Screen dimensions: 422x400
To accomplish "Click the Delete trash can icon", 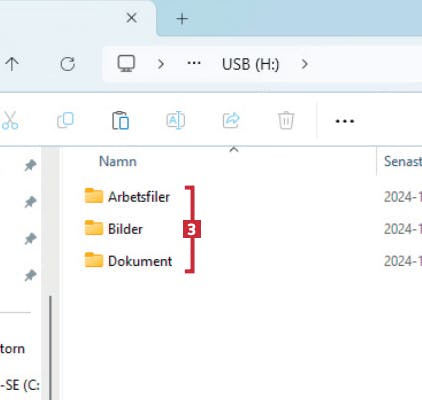I will point(286,120).
